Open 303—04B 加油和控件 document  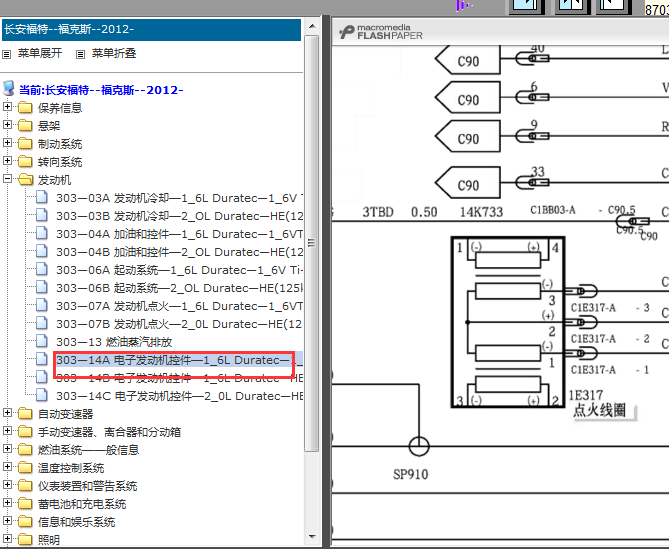tap(179, 252)
